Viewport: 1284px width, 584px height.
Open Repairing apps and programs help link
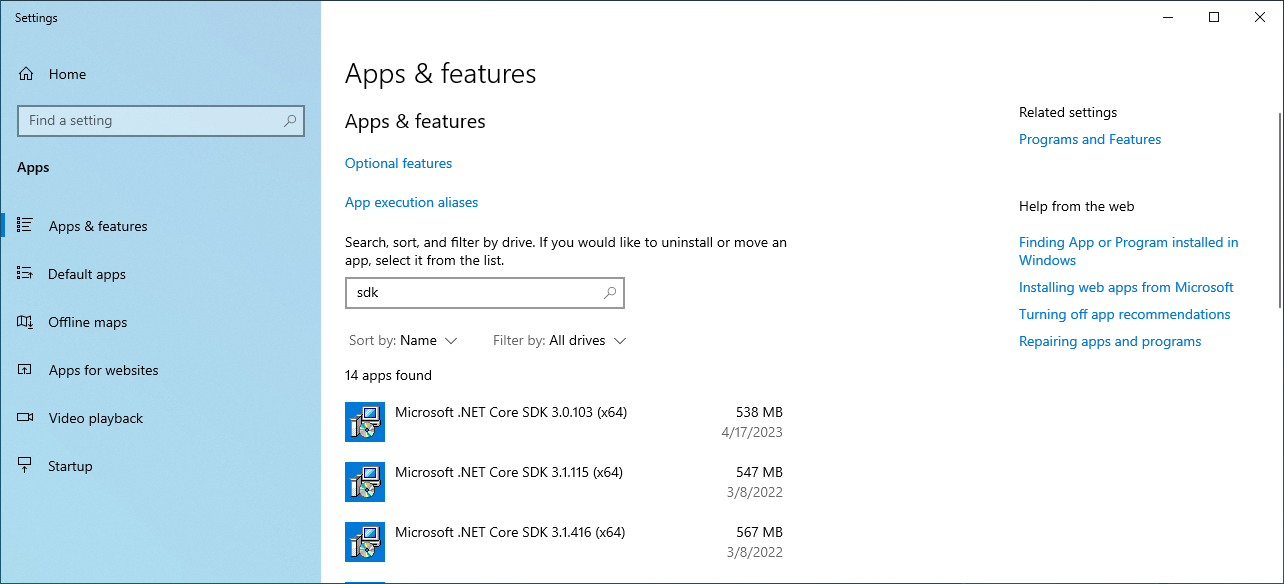point(1110,341)
